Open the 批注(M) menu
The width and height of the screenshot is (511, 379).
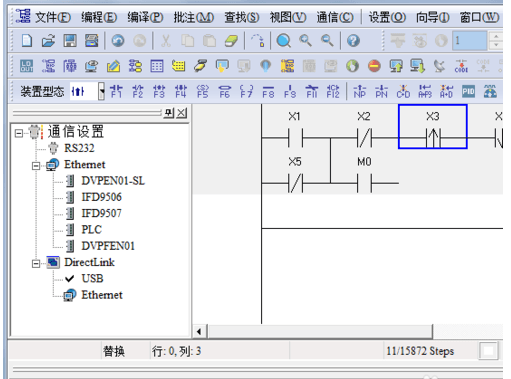(194, 17)
